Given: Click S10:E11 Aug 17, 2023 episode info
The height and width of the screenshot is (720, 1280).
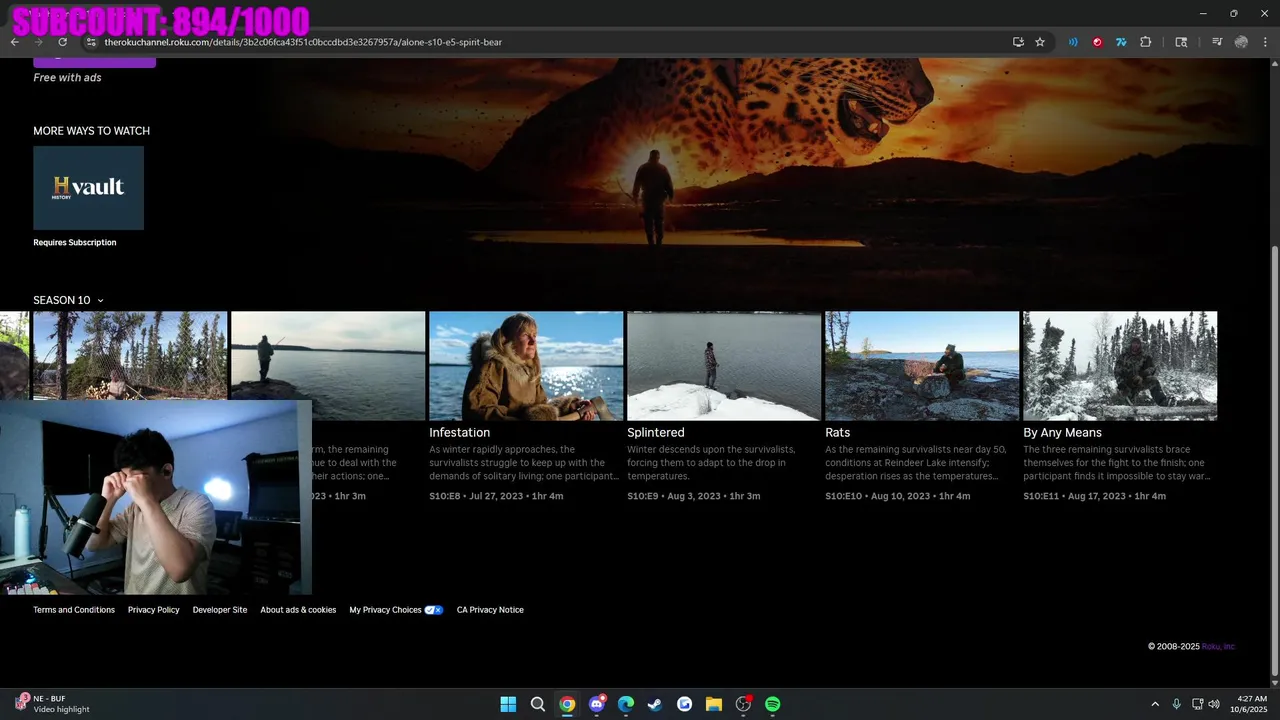Looking at the screenshot, I should (1094, 496).
